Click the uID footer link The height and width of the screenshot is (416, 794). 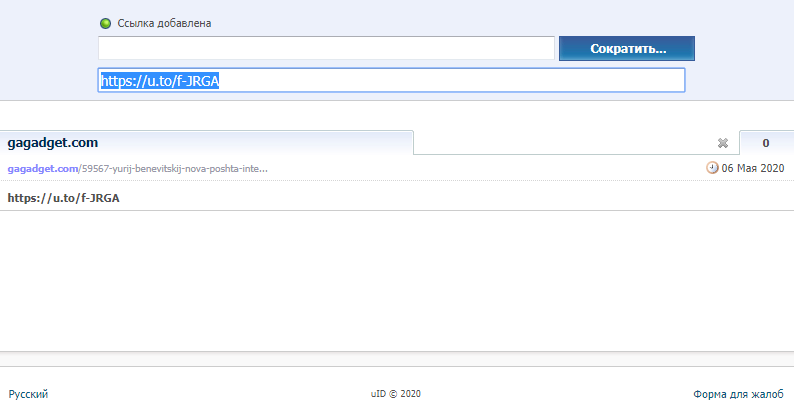click(x=378, y=394)
